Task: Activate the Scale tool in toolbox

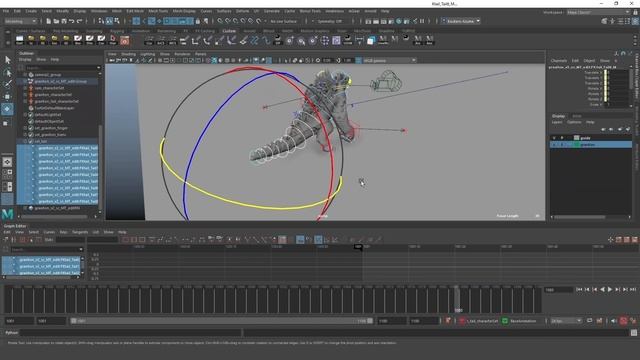Action: 6,122
